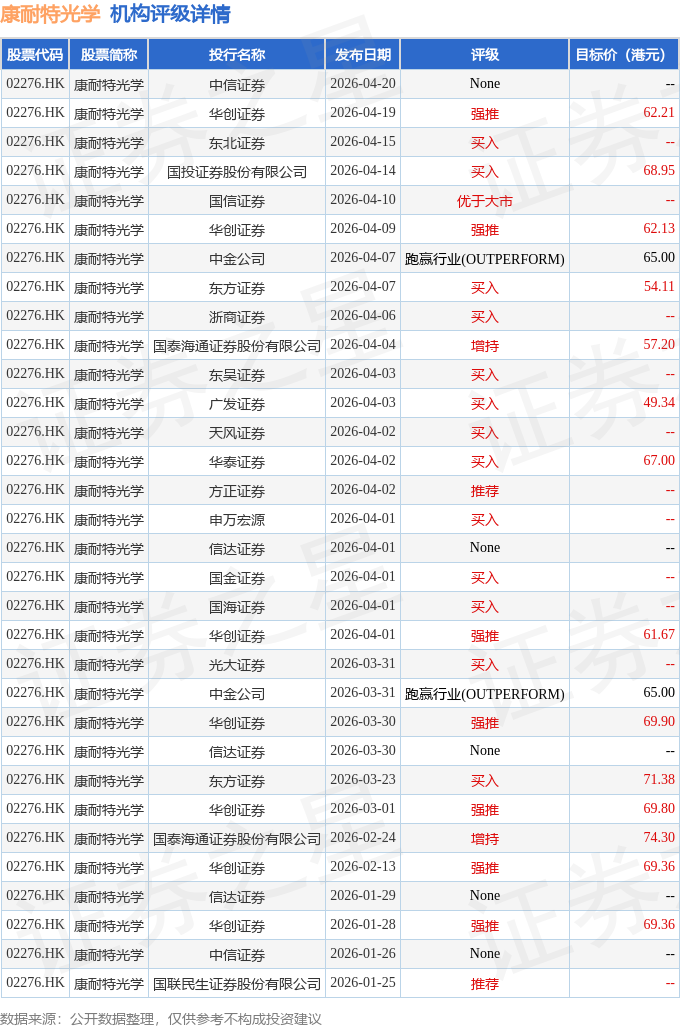Click the 康耐特光学 title text

pos(50,14)
